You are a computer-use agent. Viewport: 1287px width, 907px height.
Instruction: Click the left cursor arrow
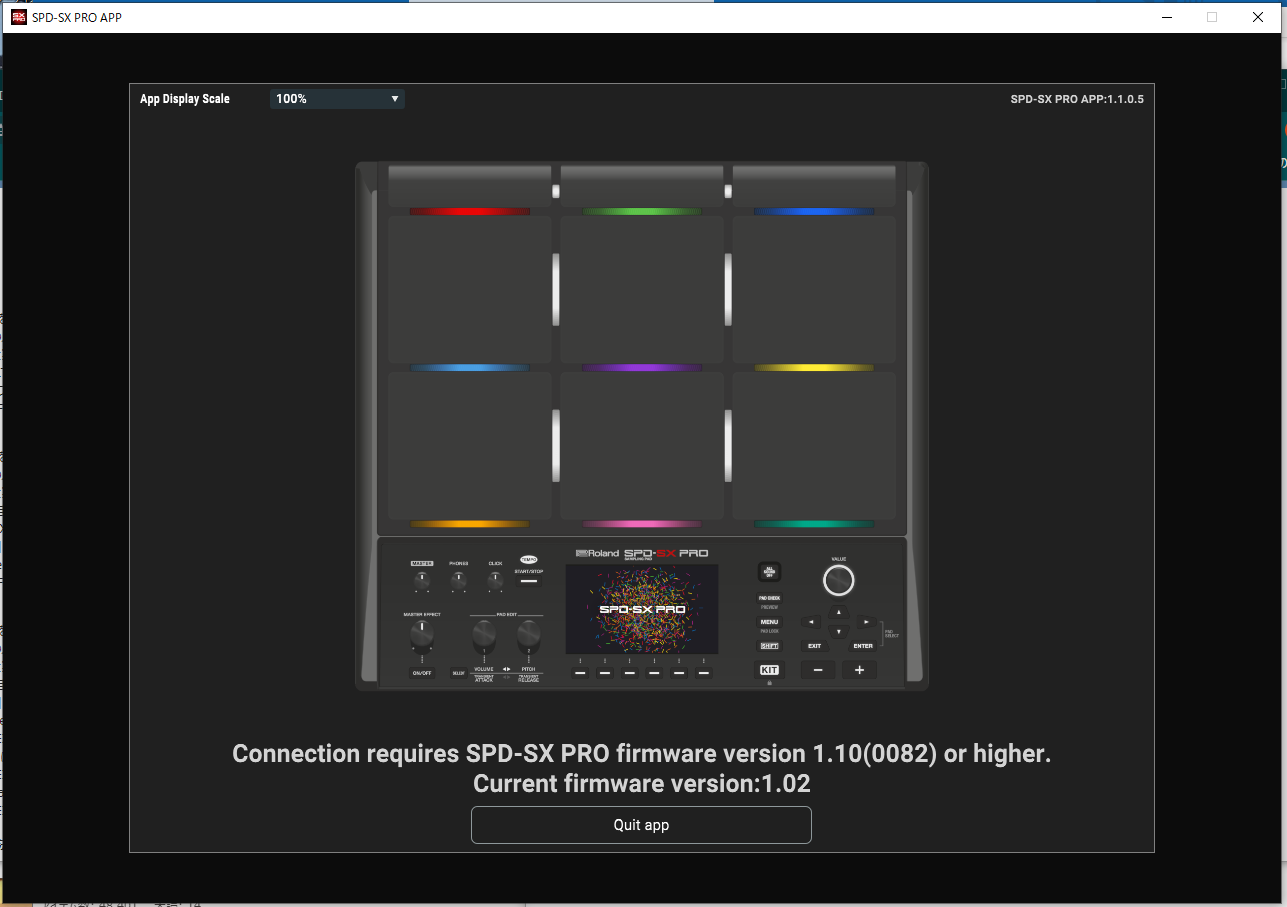pos(811,621)
